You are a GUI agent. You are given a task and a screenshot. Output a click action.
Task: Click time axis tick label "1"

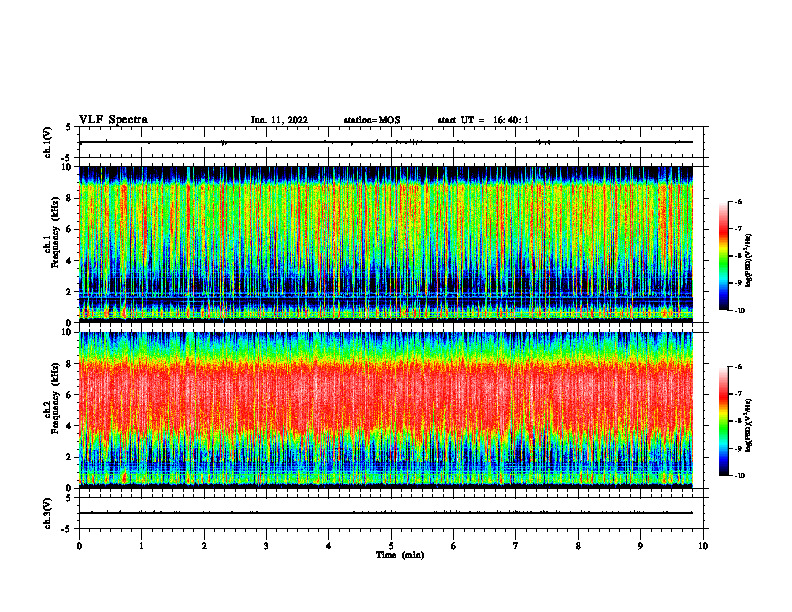142,546
